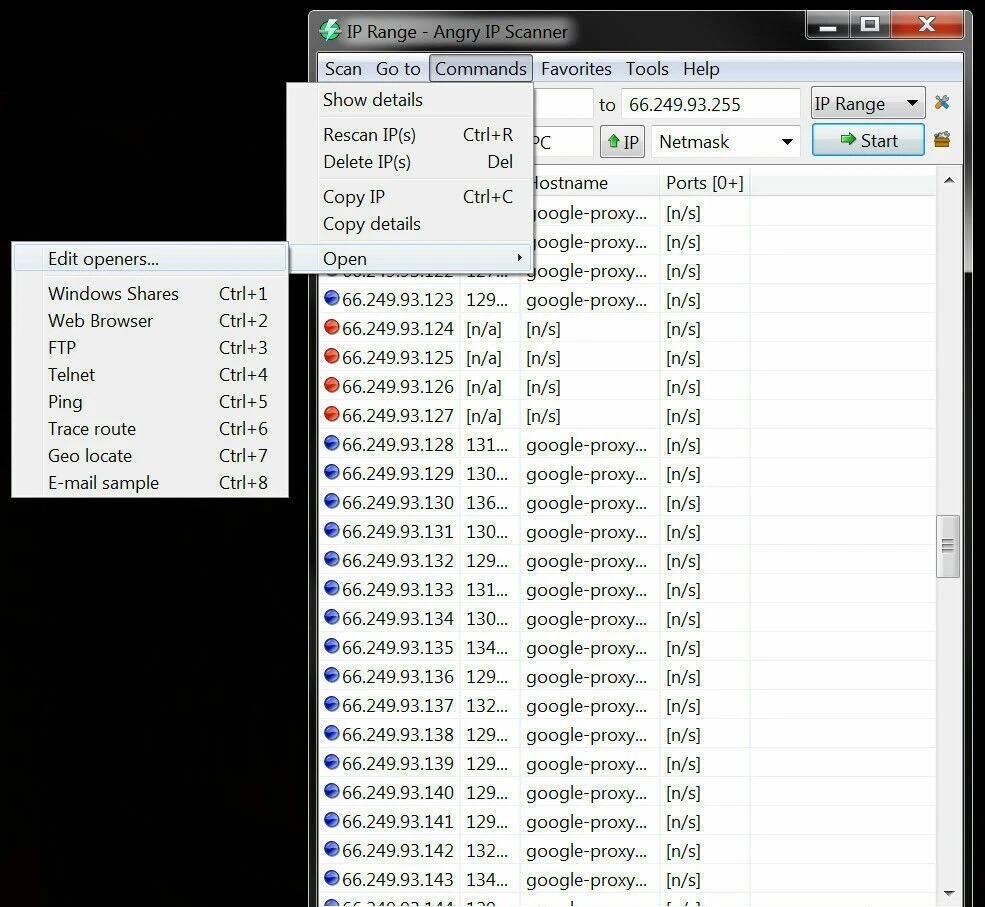Expand the Open submenu arrow

pos(519,258)
